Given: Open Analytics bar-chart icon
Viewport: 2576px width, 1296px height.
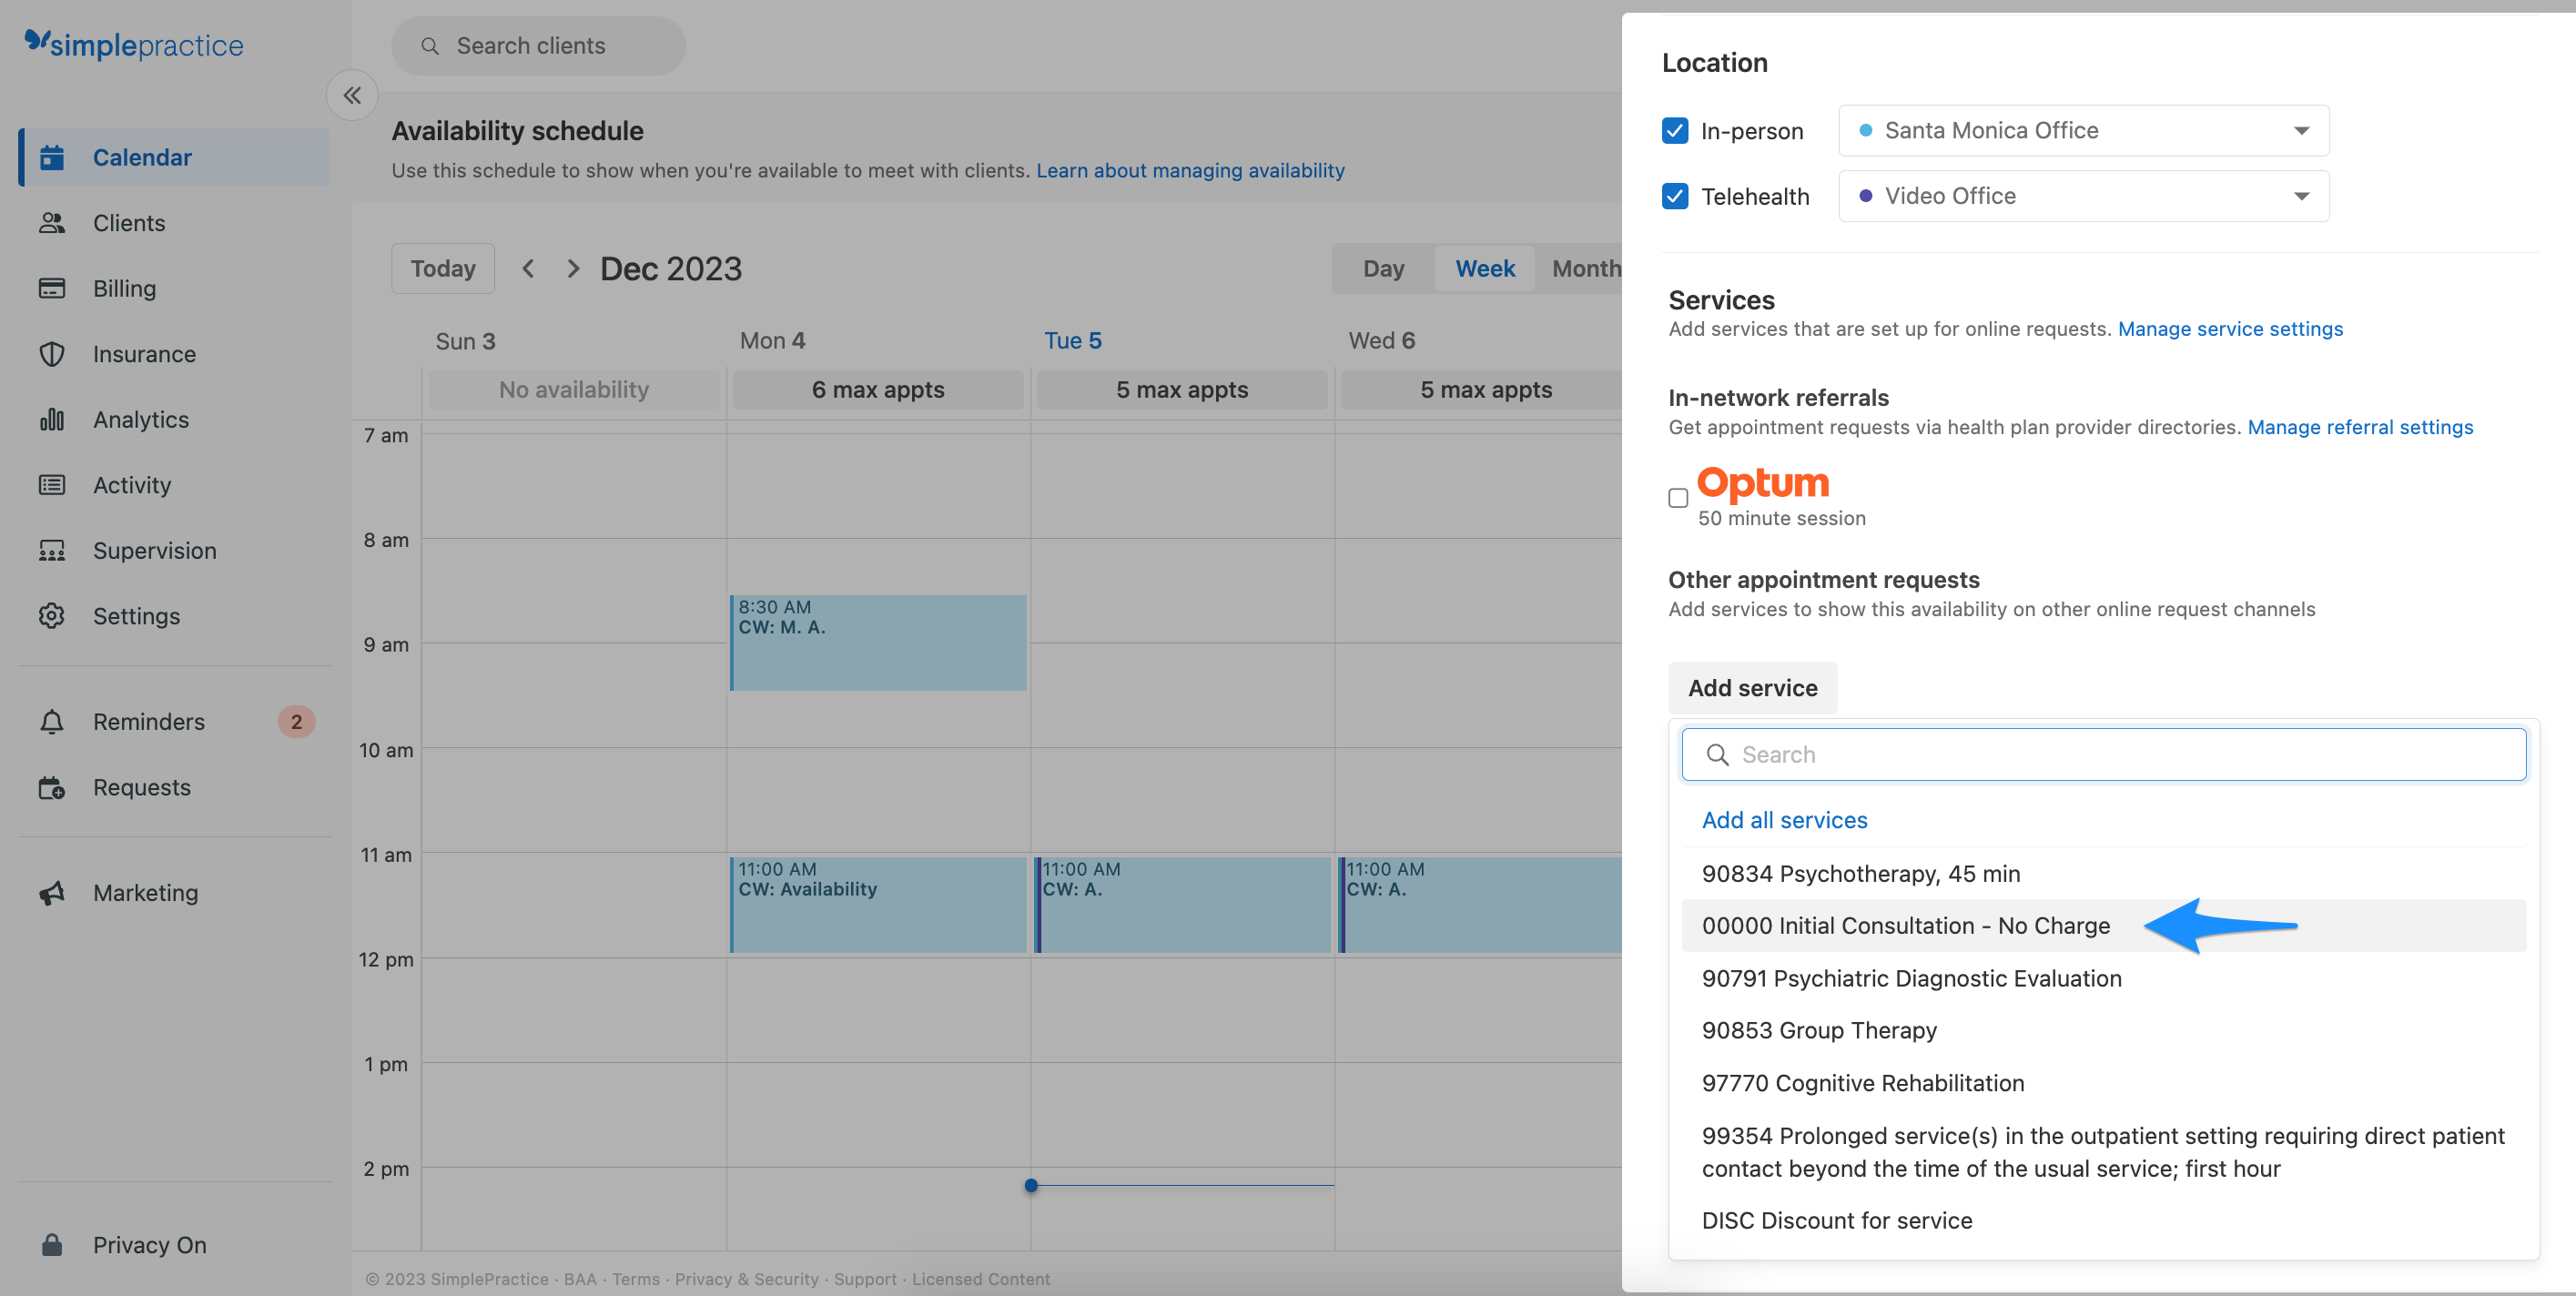Looking at the screenshot, I should tap(52, 419).
